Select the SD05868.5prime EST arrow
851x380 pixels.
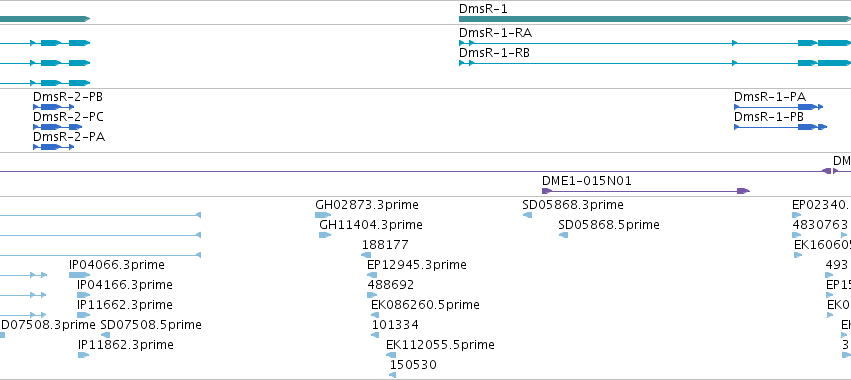coord(563,235)
